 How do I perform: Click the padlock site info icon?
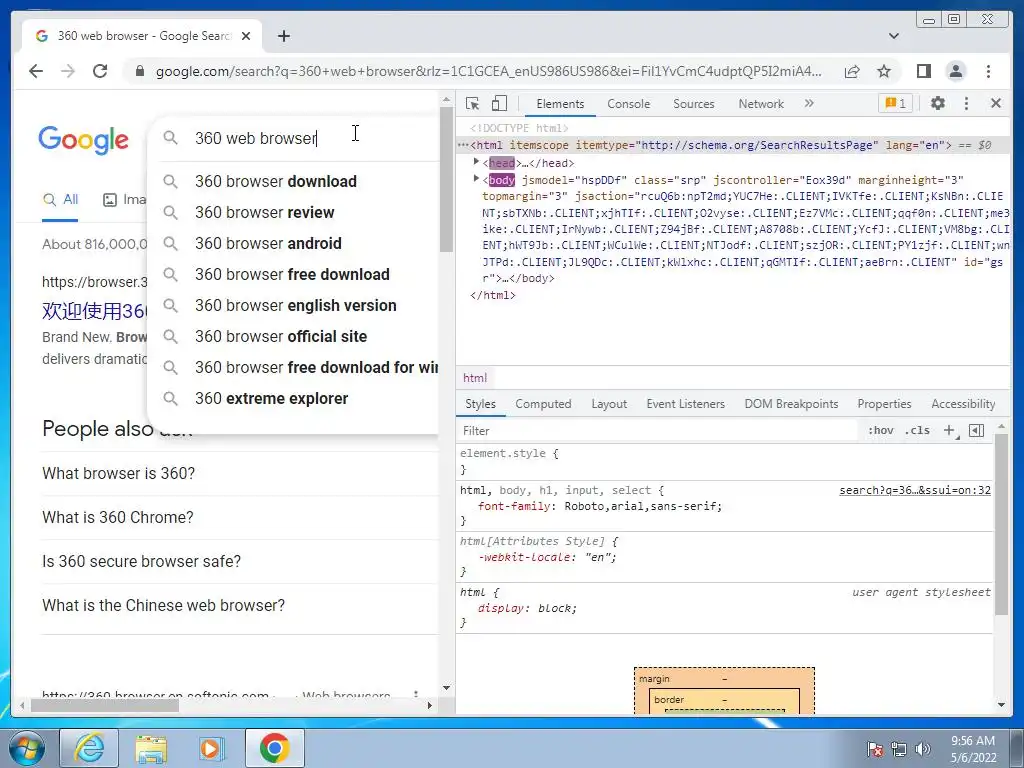click(139, 71)
